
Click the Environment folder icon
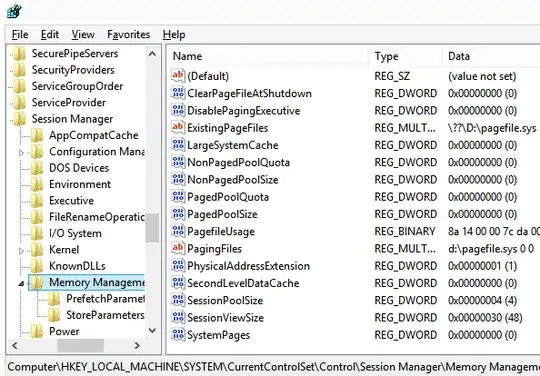tap(37, 184)
